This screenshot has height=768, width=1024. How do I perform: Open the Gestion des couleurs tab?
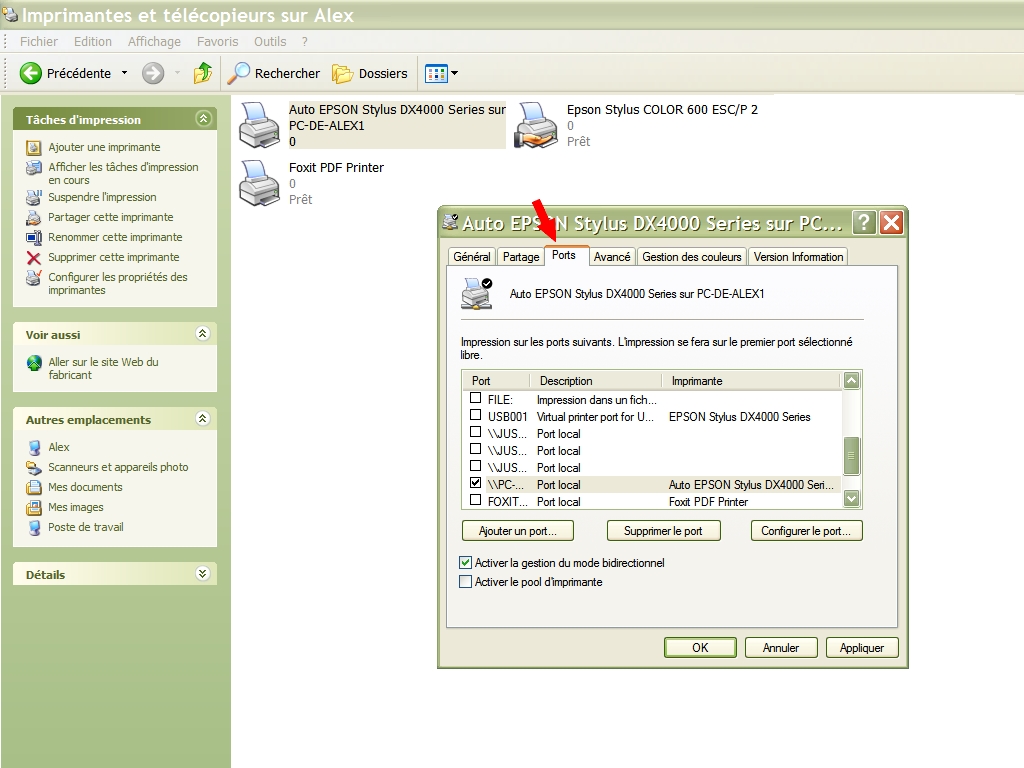point(692,257)
